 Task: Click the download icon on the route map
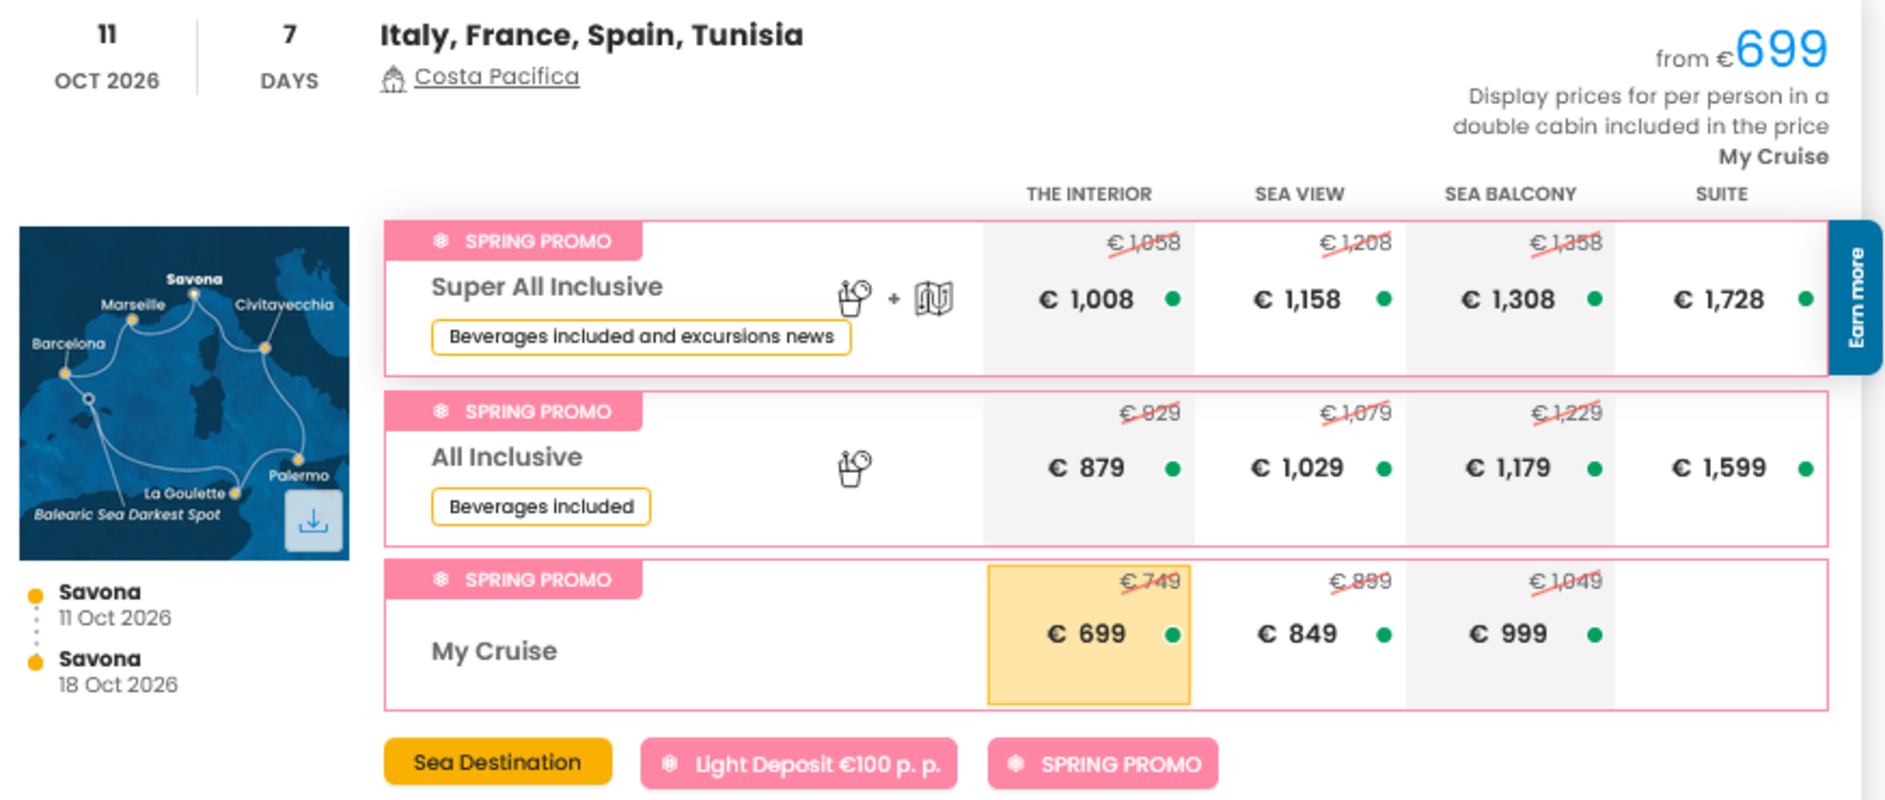(314, 519)
